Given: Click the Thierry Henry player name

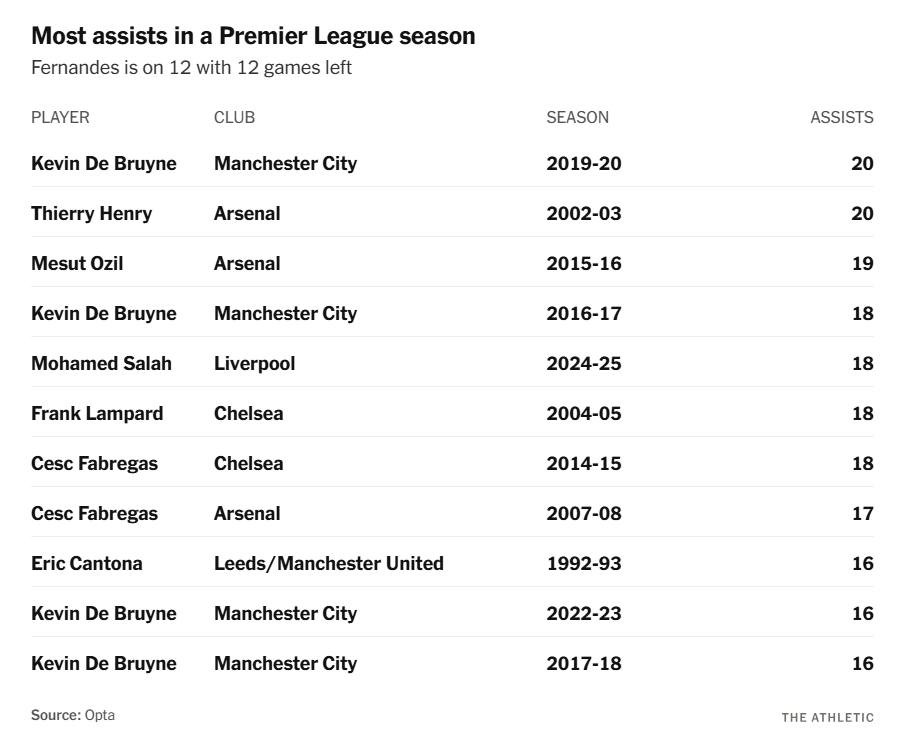Looking at the screenshot, I should 91,213.
